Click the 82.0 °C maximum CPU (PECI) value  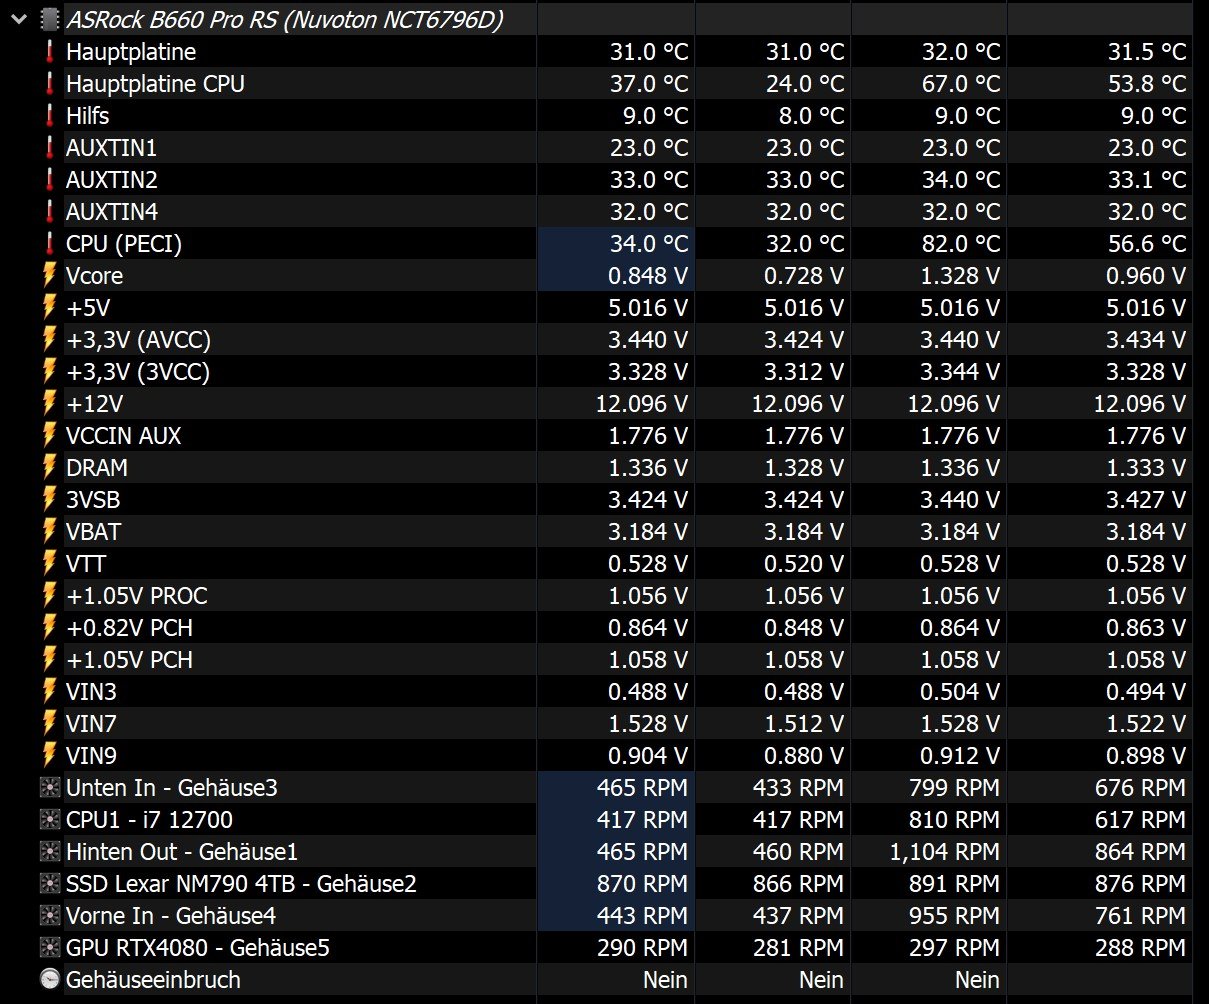pyautogui.click(x=961, y=244)
